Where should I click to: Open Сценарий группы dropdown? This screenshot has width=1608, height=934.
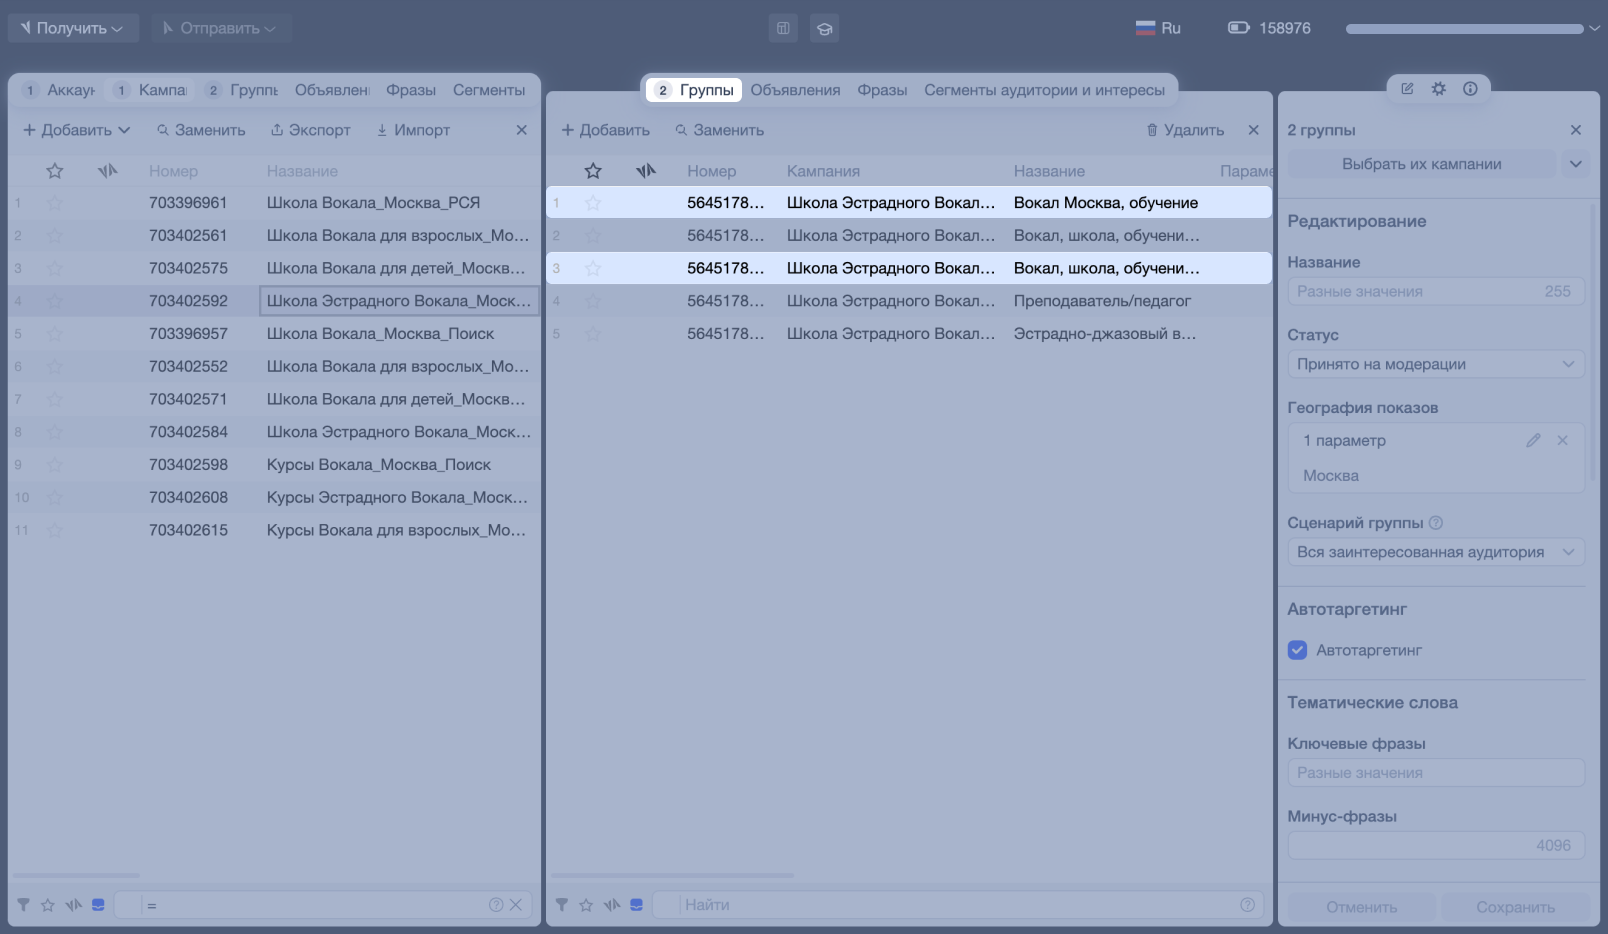coord(1436,552)
